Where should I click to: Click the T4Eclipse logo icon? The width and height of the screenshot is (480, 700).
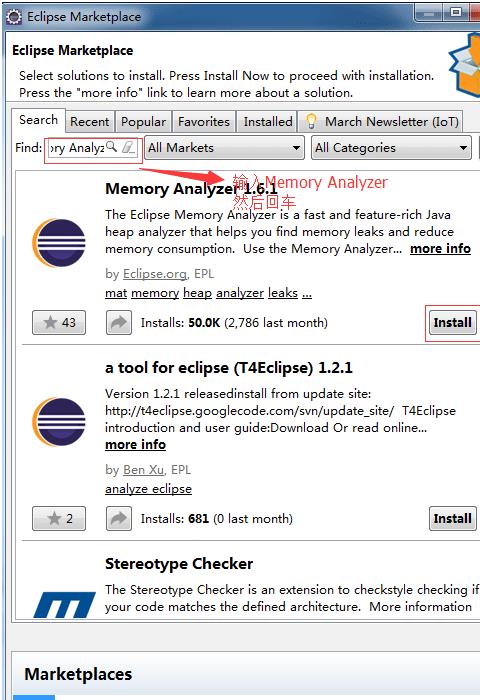pyautogui.click(x=59, y=422)
